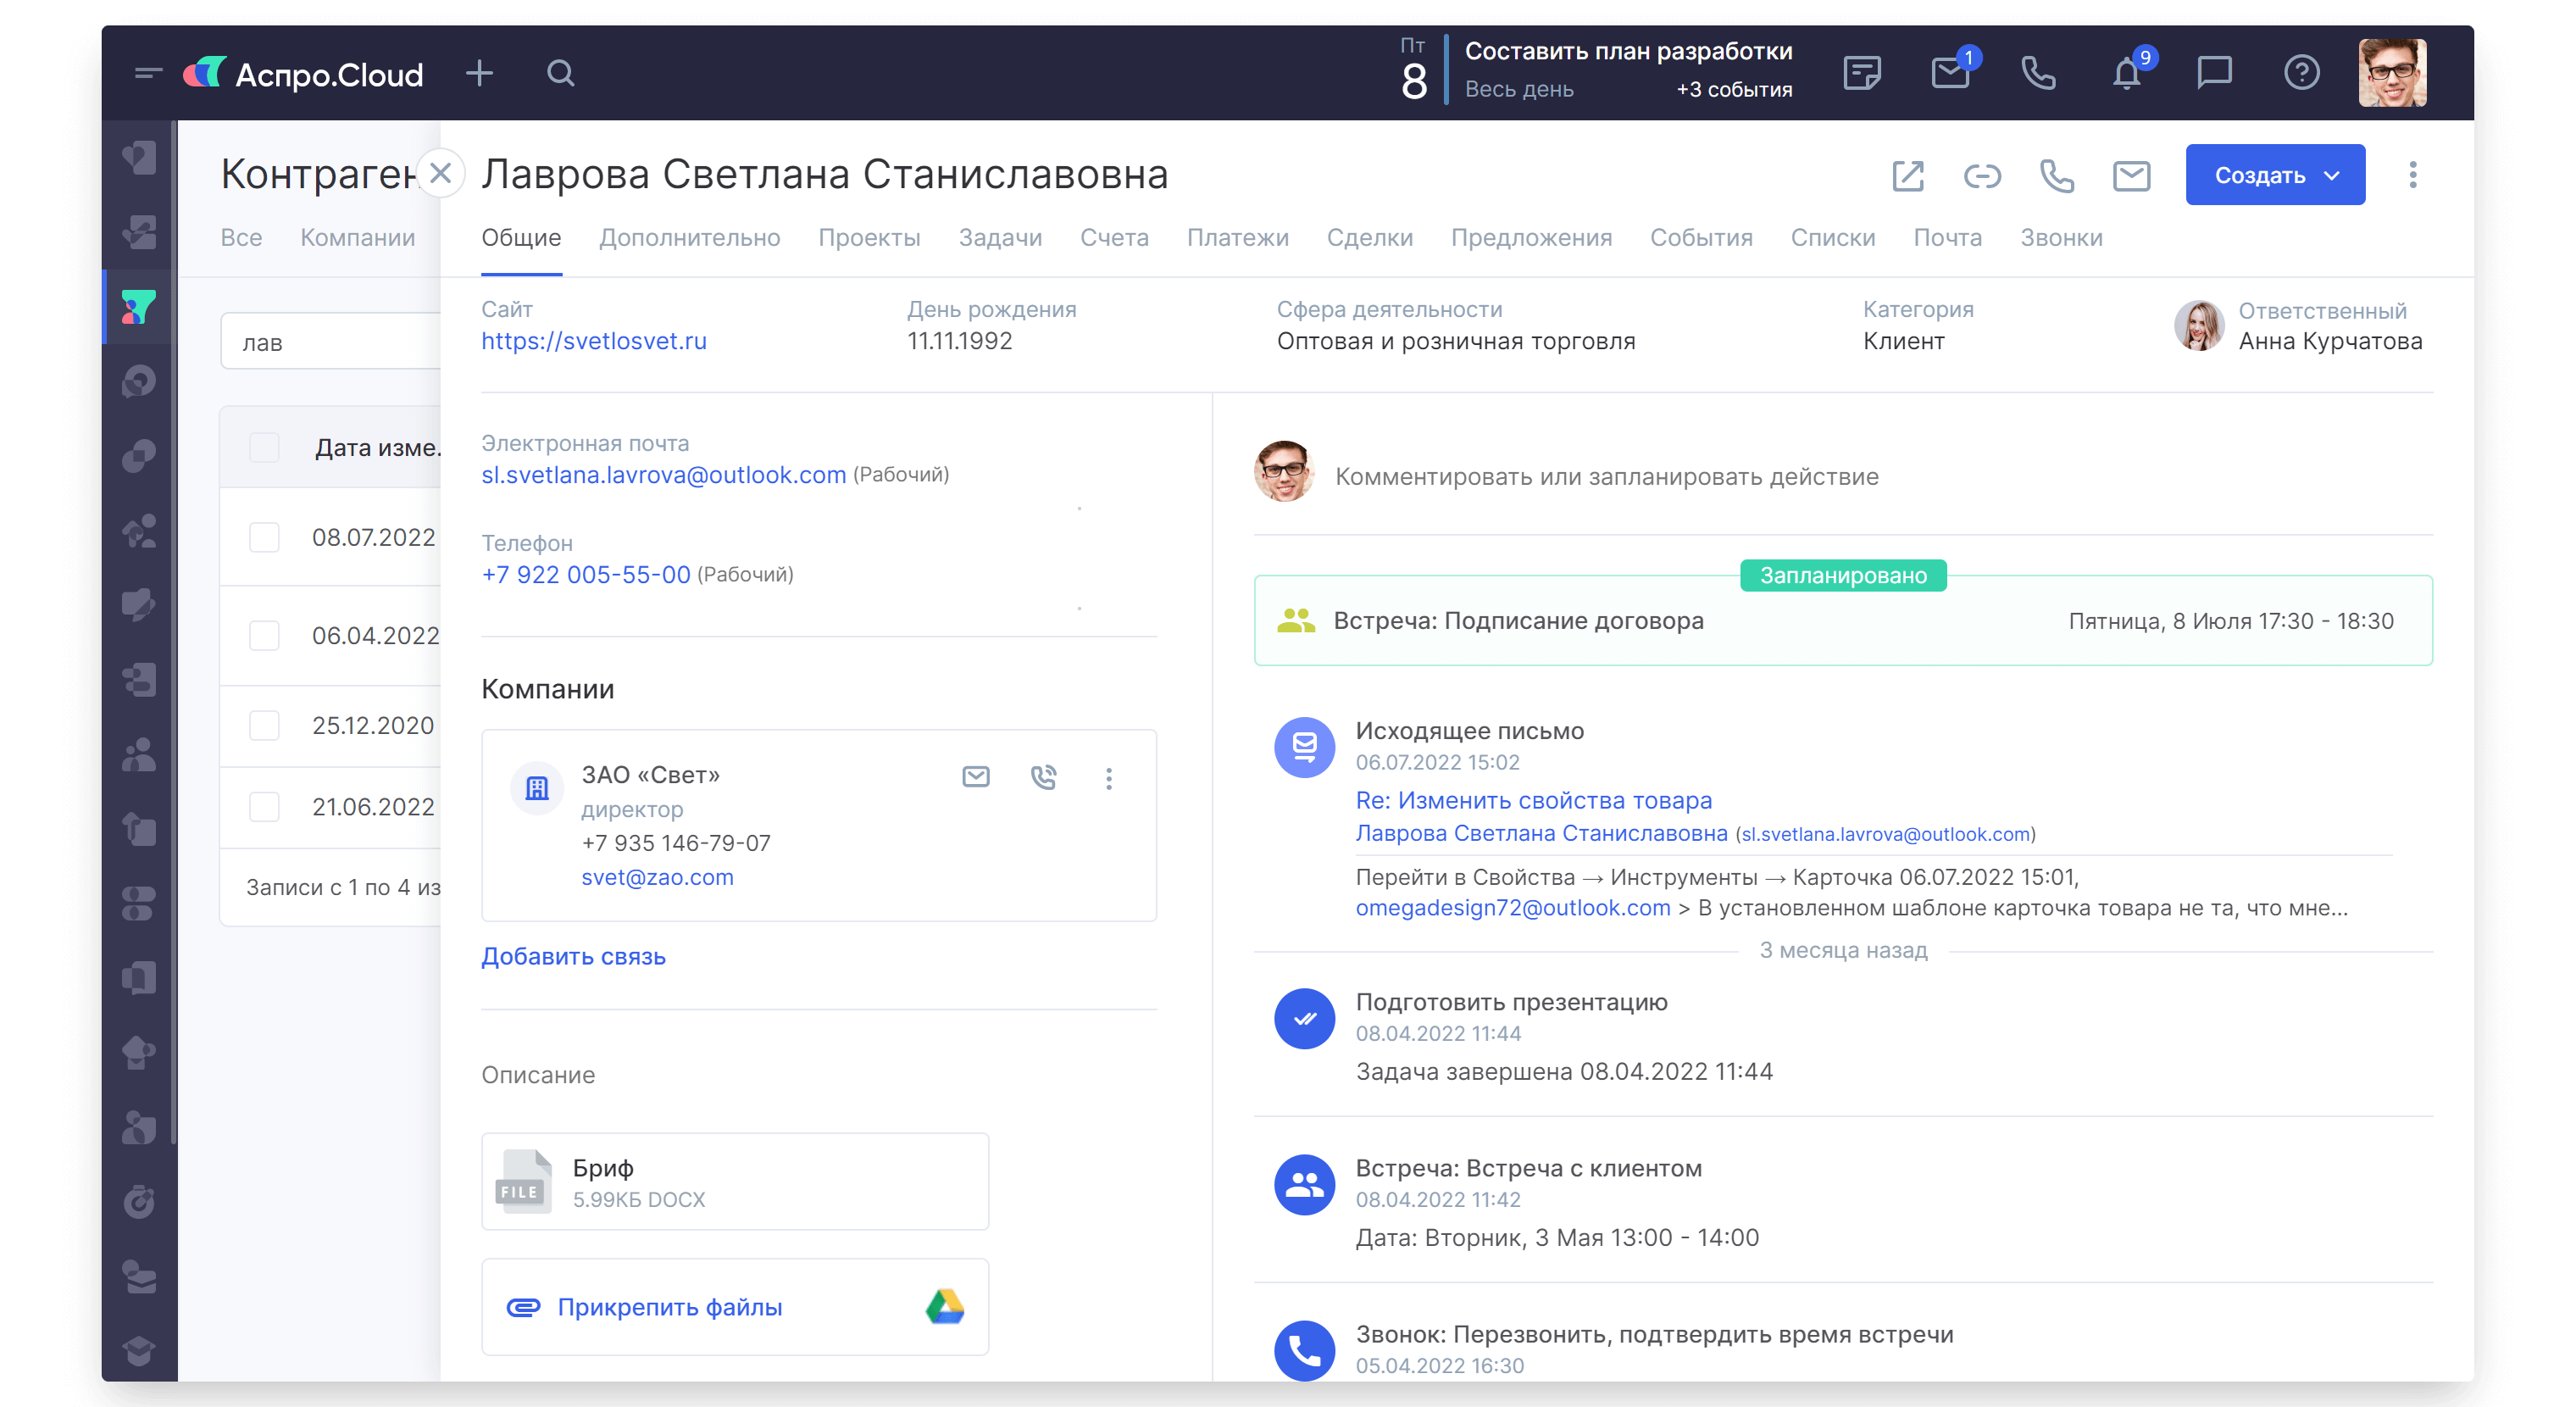Email ЗАО «Свет» via its envelope icon

[976, 777]
